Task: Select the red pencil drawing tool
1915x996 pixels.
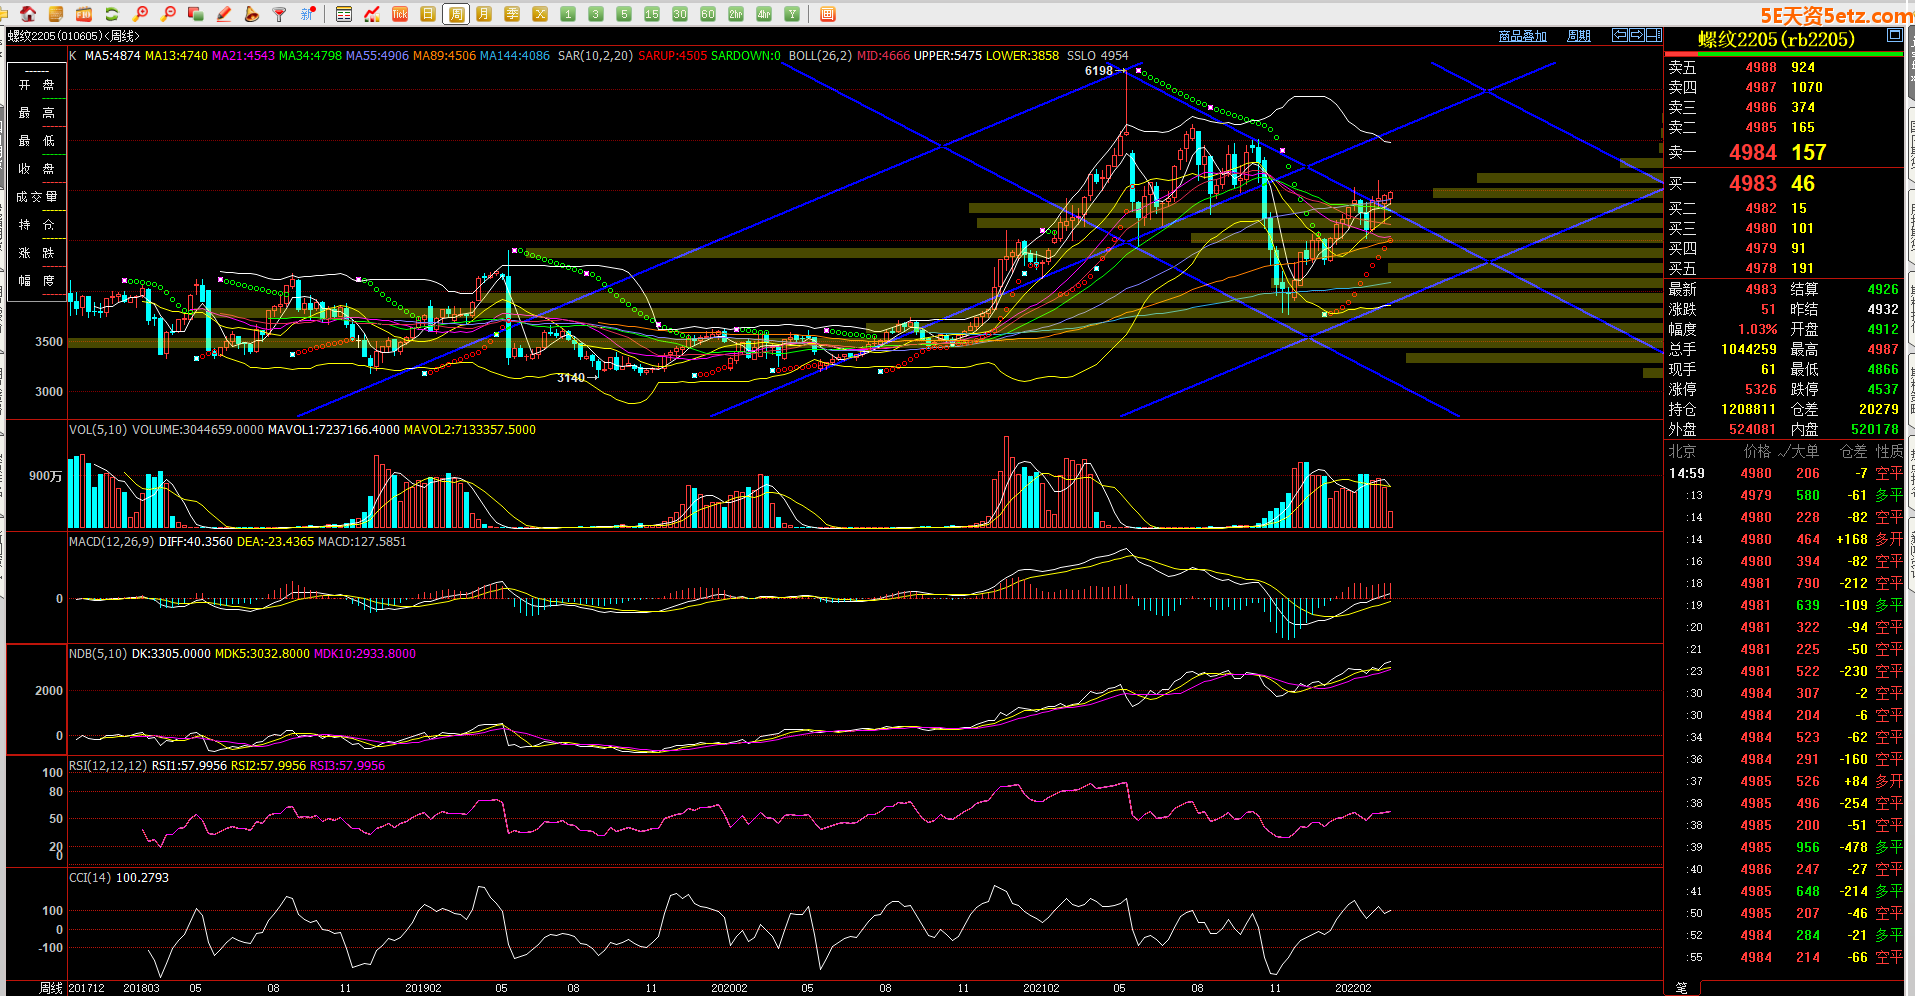Action: coord(224,14)
